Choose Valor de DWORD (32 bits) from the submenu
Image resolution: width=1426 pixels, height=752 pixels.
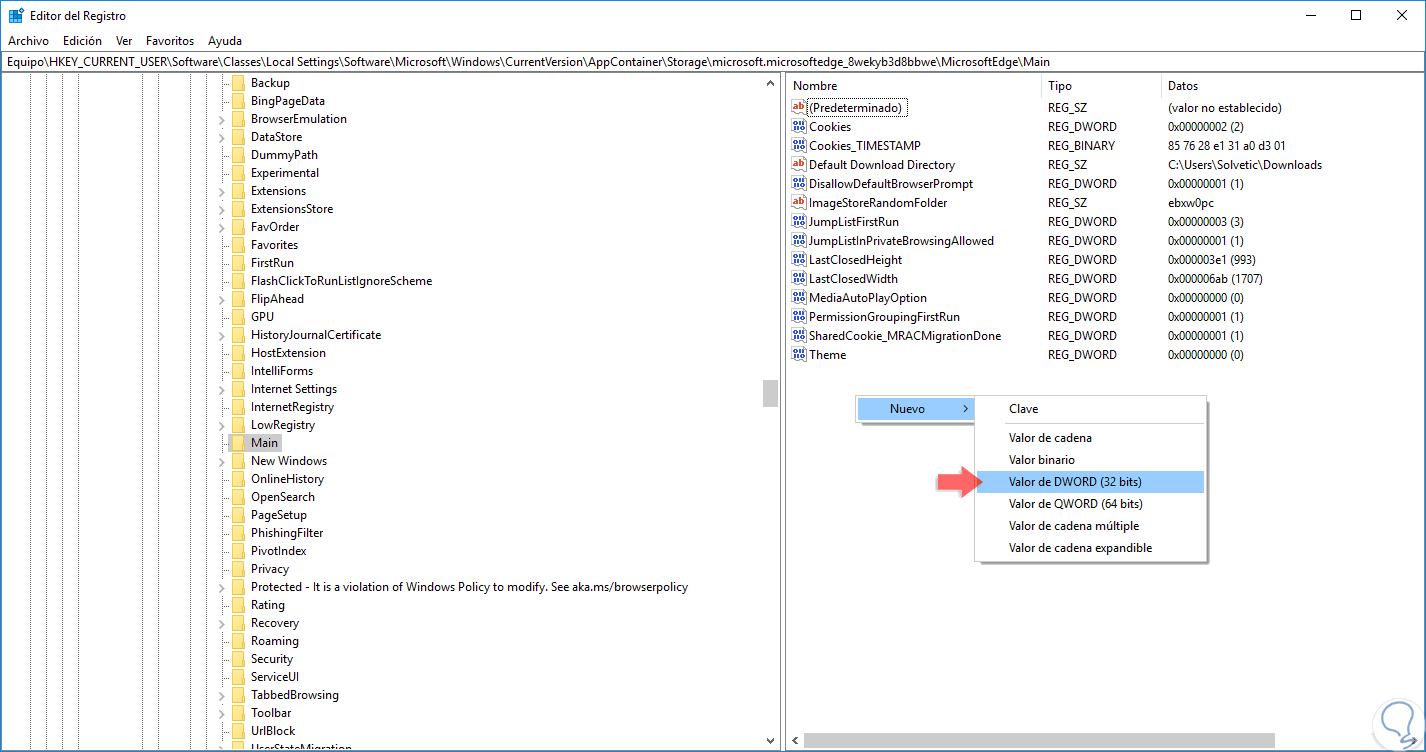(x=1091, y=482)
